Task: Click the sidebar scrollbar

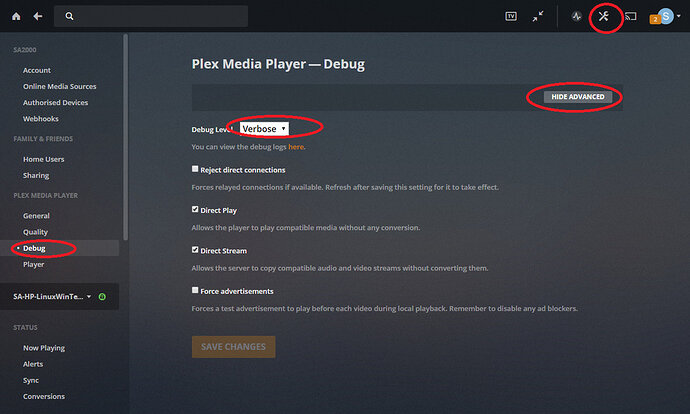Action: pyautogui.click(x=125, y=137)
